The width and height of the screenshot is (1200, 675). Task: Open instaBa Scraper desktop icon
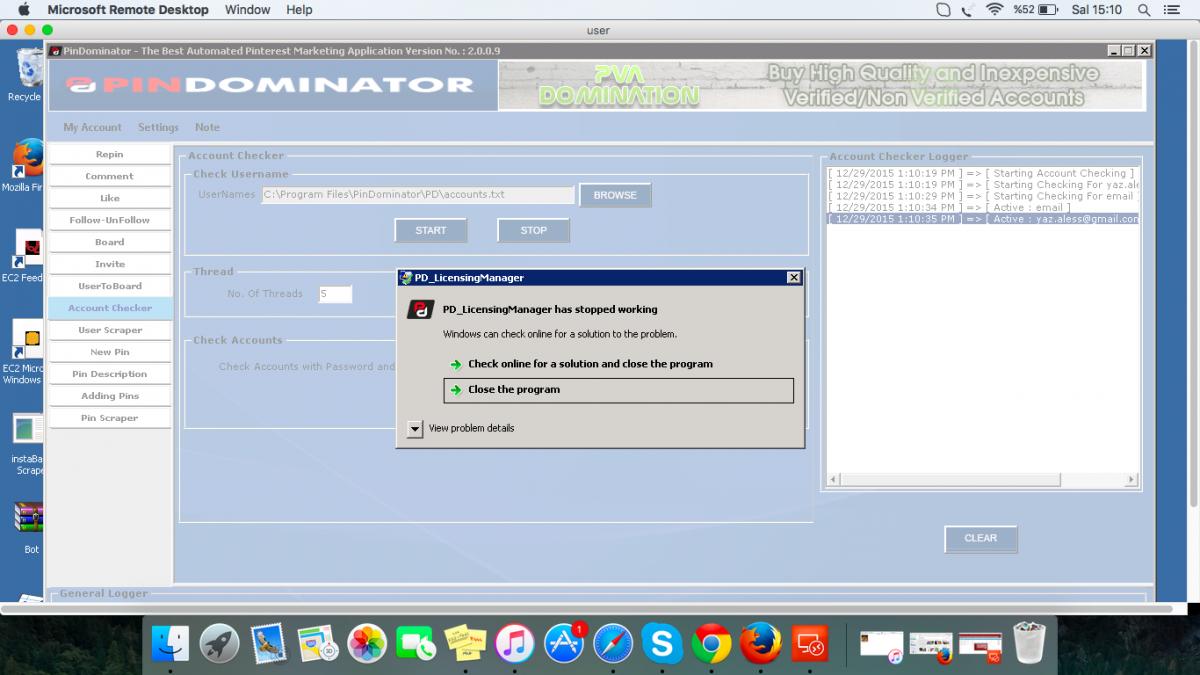point(27,444)
